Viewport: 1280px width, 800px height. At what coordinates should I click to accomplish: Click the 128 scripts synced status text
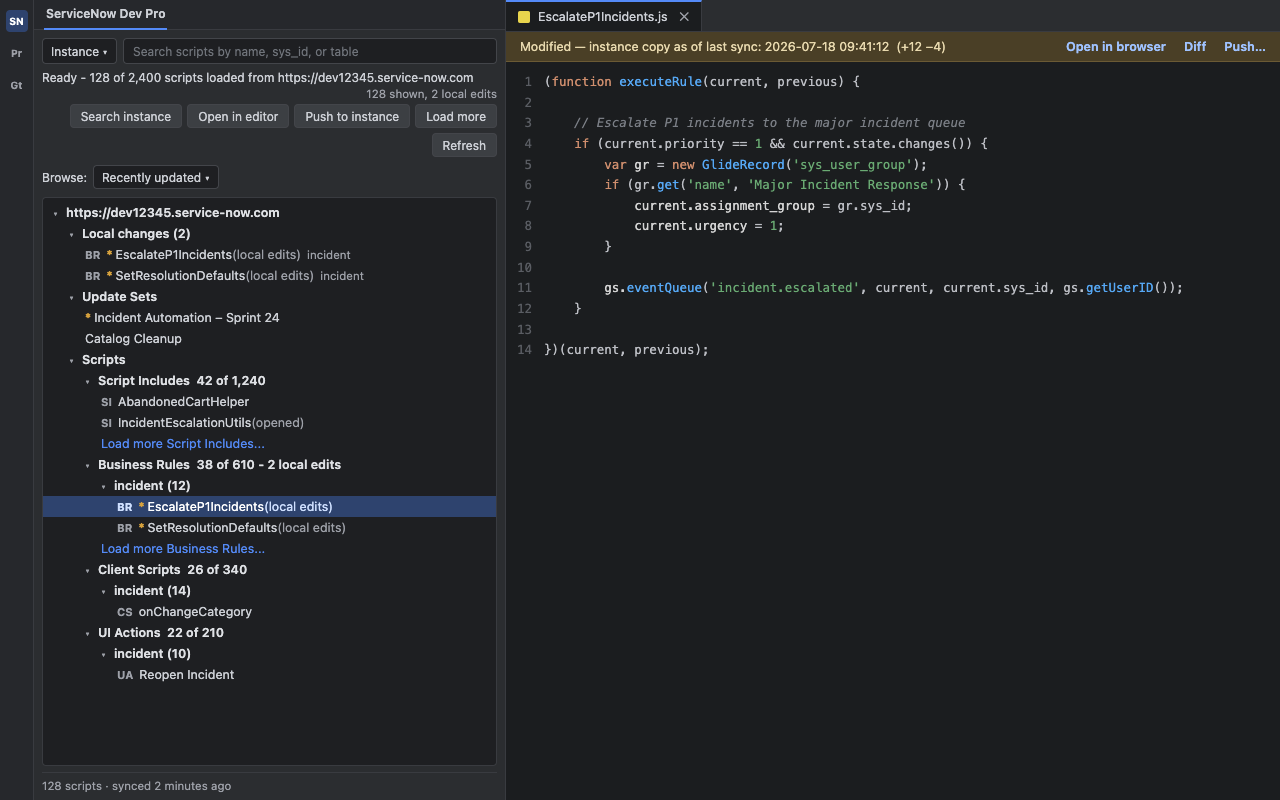coord(136,786)
